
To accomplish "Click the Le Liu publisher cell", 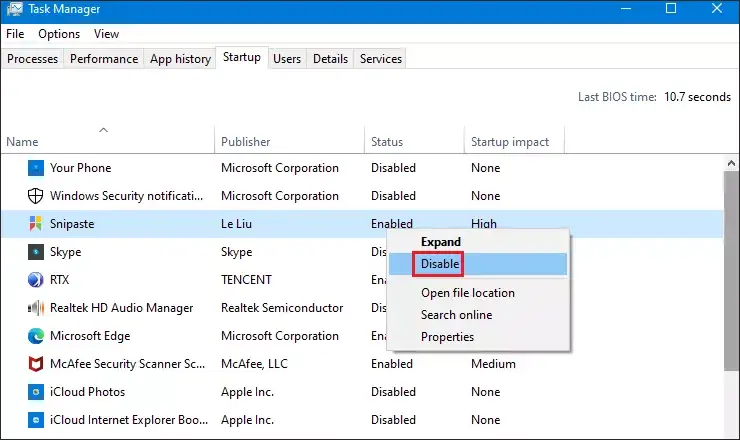I will pyautogui.click(x=236, y=224).
